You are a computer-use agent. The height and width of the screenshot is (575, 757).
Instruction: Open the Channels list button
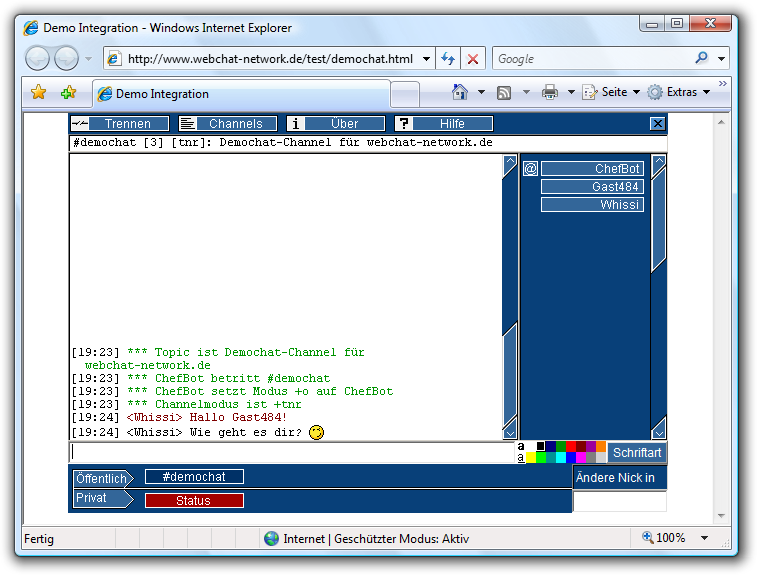228,124
